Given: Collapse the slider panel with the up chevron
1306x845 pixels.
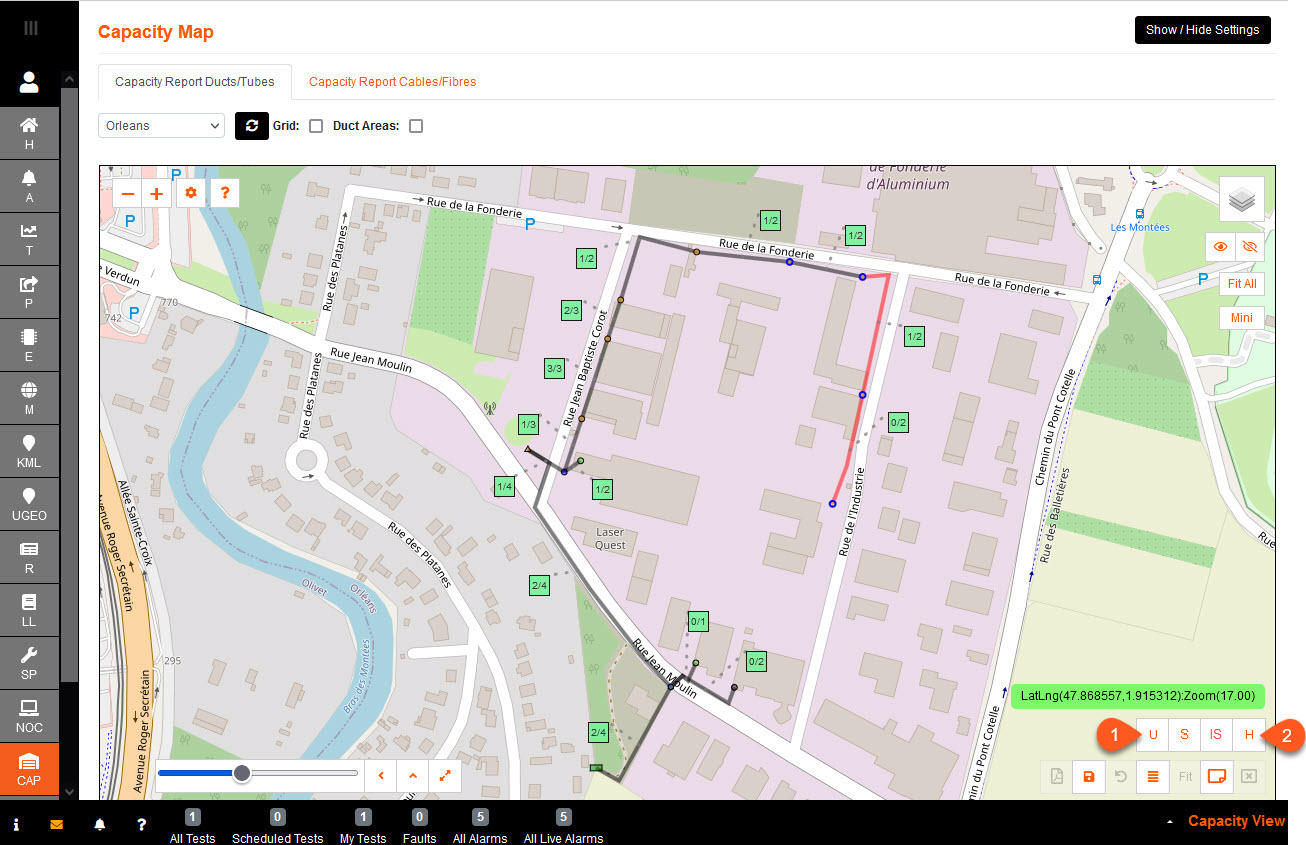Looking at the screenshot, I should (411, 774).
